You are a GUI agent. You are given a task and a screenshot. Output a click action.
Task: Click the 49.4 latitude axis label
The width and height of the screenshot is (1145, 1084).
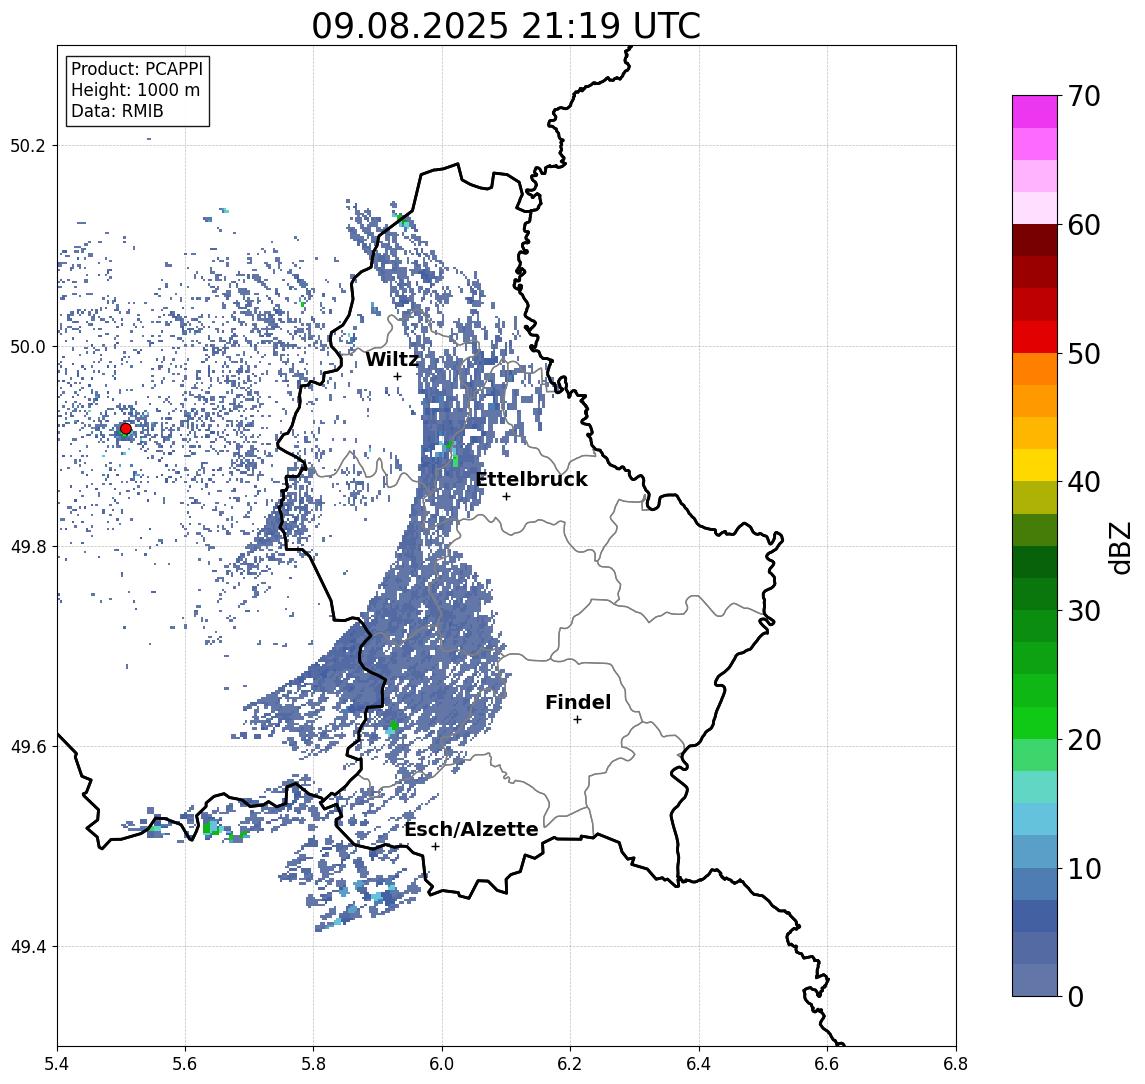pyautogui.click(x=28, y=947)
